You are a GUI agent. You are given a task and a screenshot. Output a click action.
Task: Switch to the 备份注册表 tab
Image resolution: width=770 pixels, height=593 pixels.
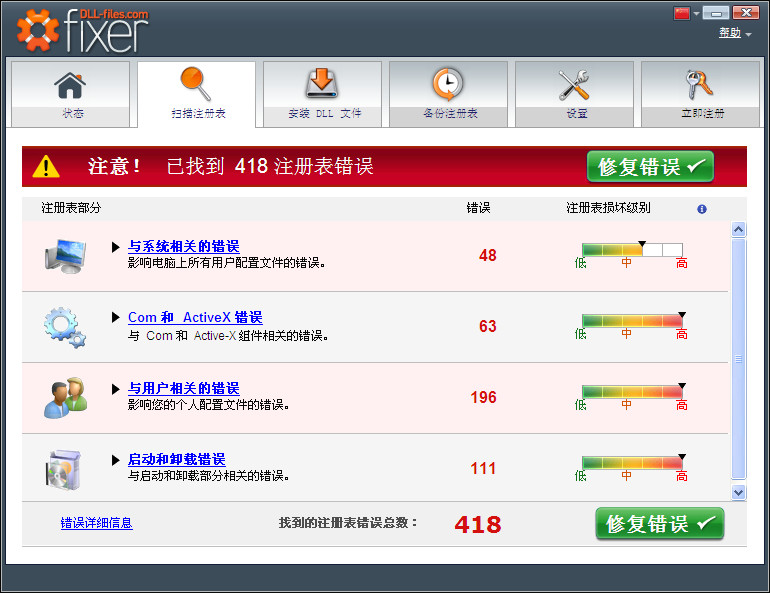point(448,94)
